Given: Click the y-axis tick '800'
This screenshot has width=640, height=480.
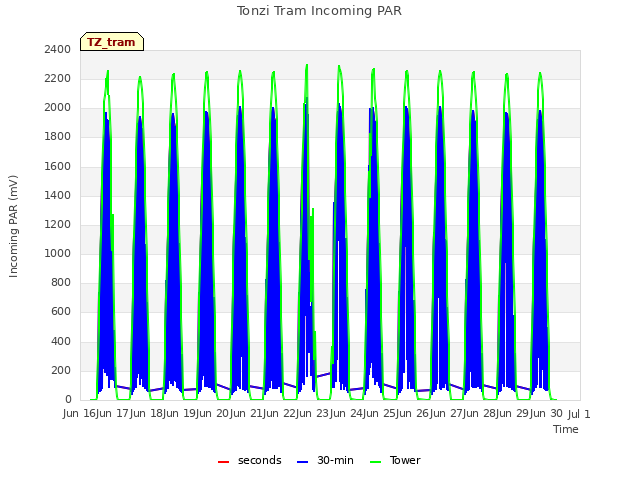Looking at the screenshot, I should pyautogui.click(x=61, y=282).
